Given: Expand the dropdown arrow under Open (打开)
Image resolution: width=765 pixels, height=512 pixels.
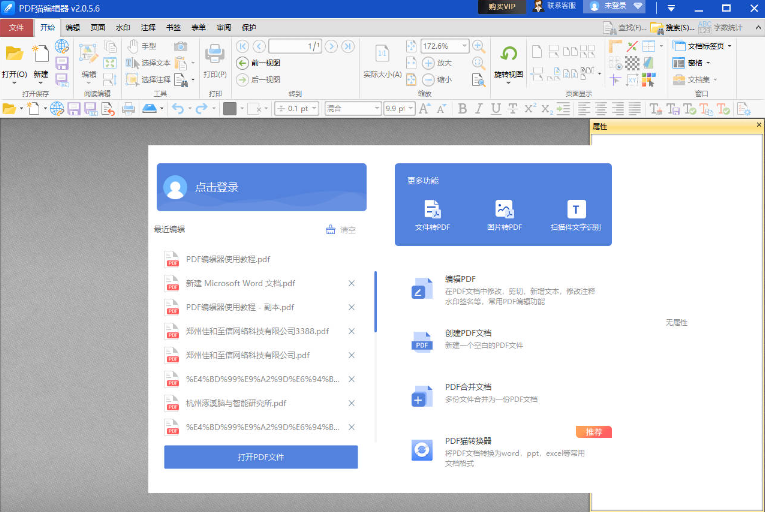Looking at the screenshot, I should pos(14,83).
